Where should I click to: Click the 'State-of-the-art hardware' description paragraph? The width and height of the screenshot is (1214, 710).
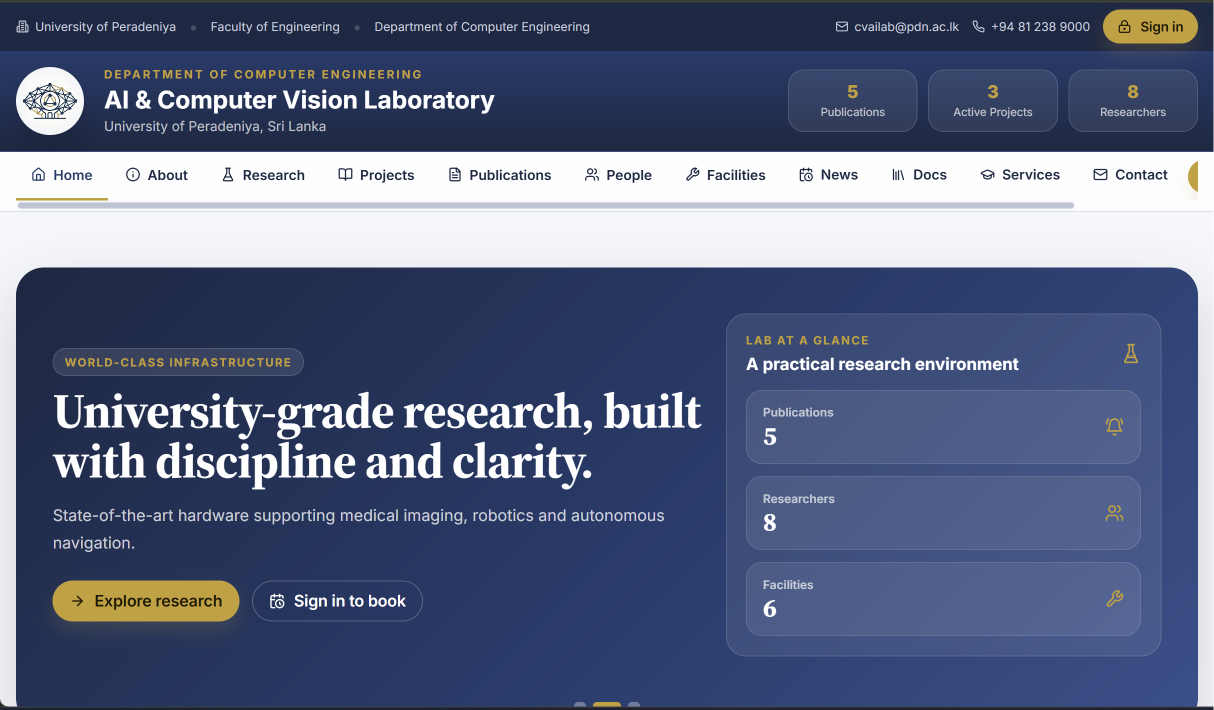(359, 529)
